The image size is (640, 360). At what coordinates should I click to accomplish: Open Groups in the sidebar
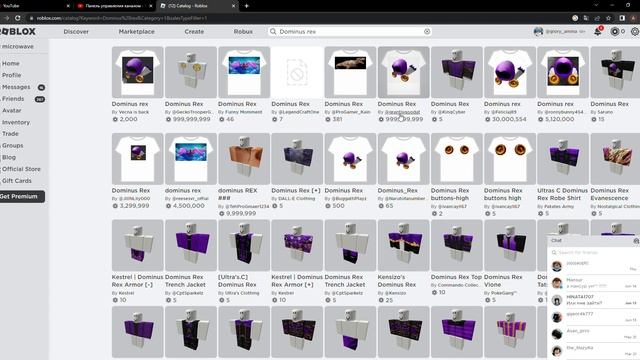[13, 145]
